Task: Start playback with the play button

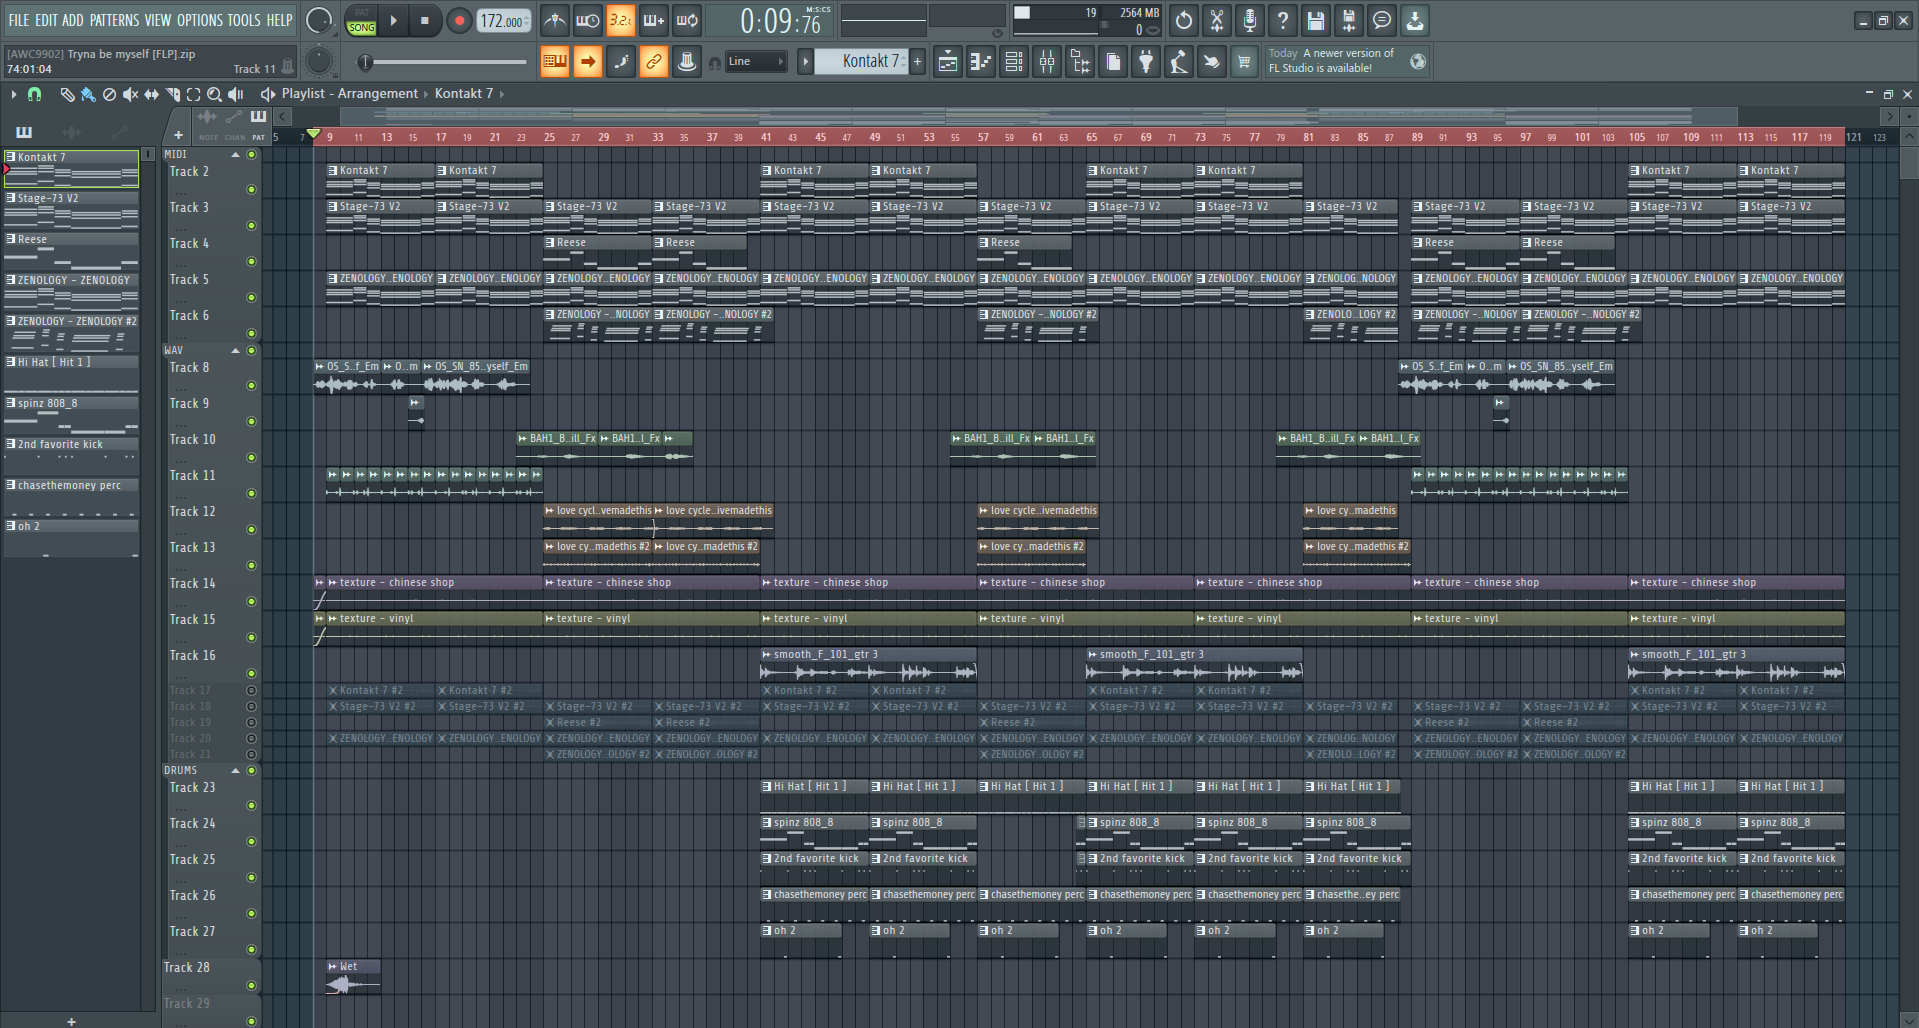Action: coord(393,20)
